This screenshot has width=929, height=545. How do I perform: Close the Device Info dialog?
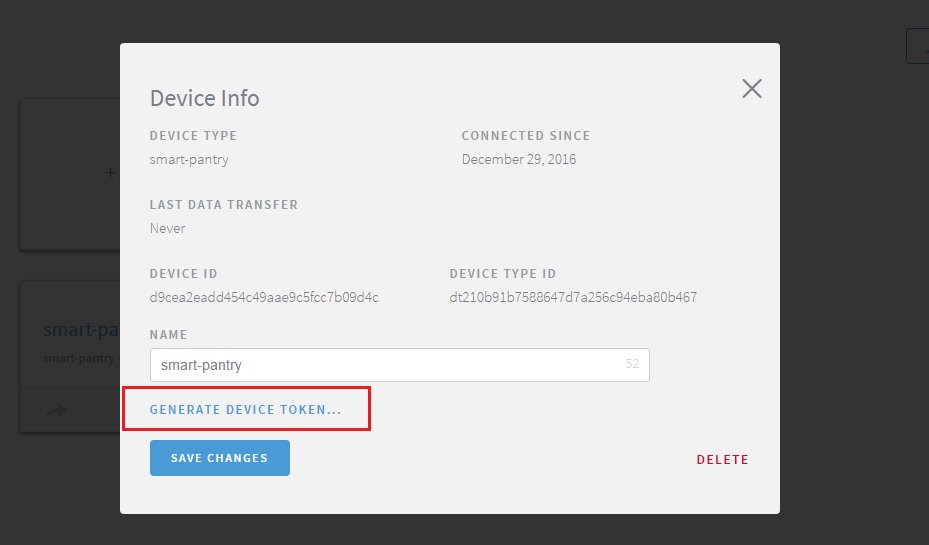pyautogui.click(x=752, y=89)
